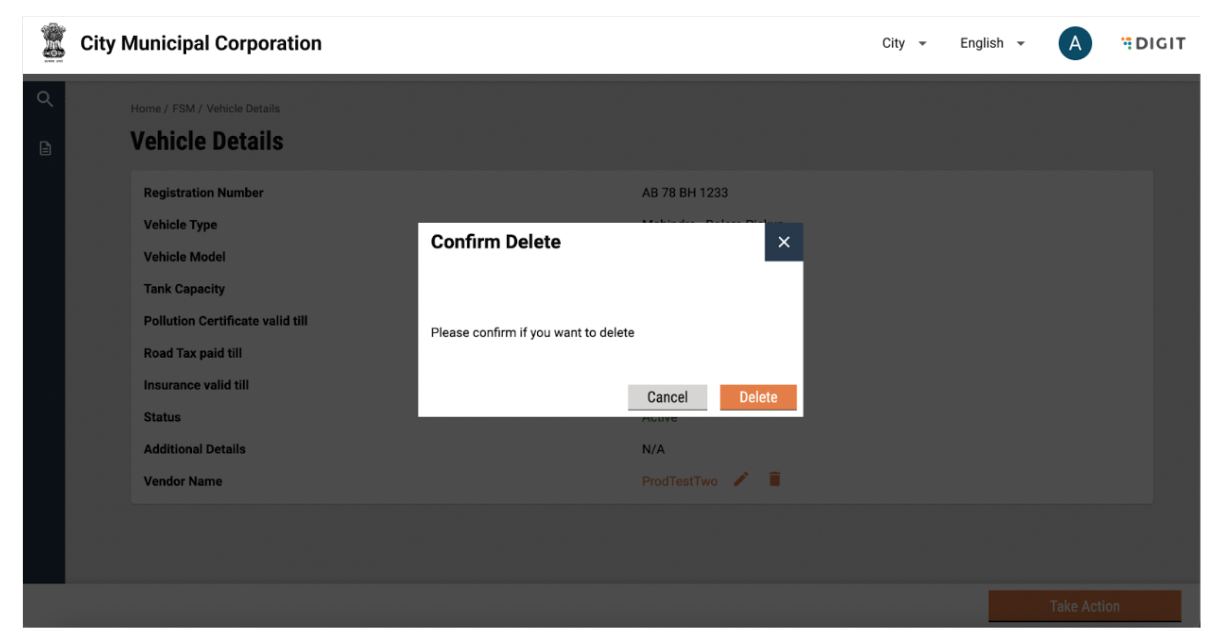Screen dimensions: 1231x636
Task: Click the pencil edit icon beside ProdTestTwo
Action: point(741,480)
